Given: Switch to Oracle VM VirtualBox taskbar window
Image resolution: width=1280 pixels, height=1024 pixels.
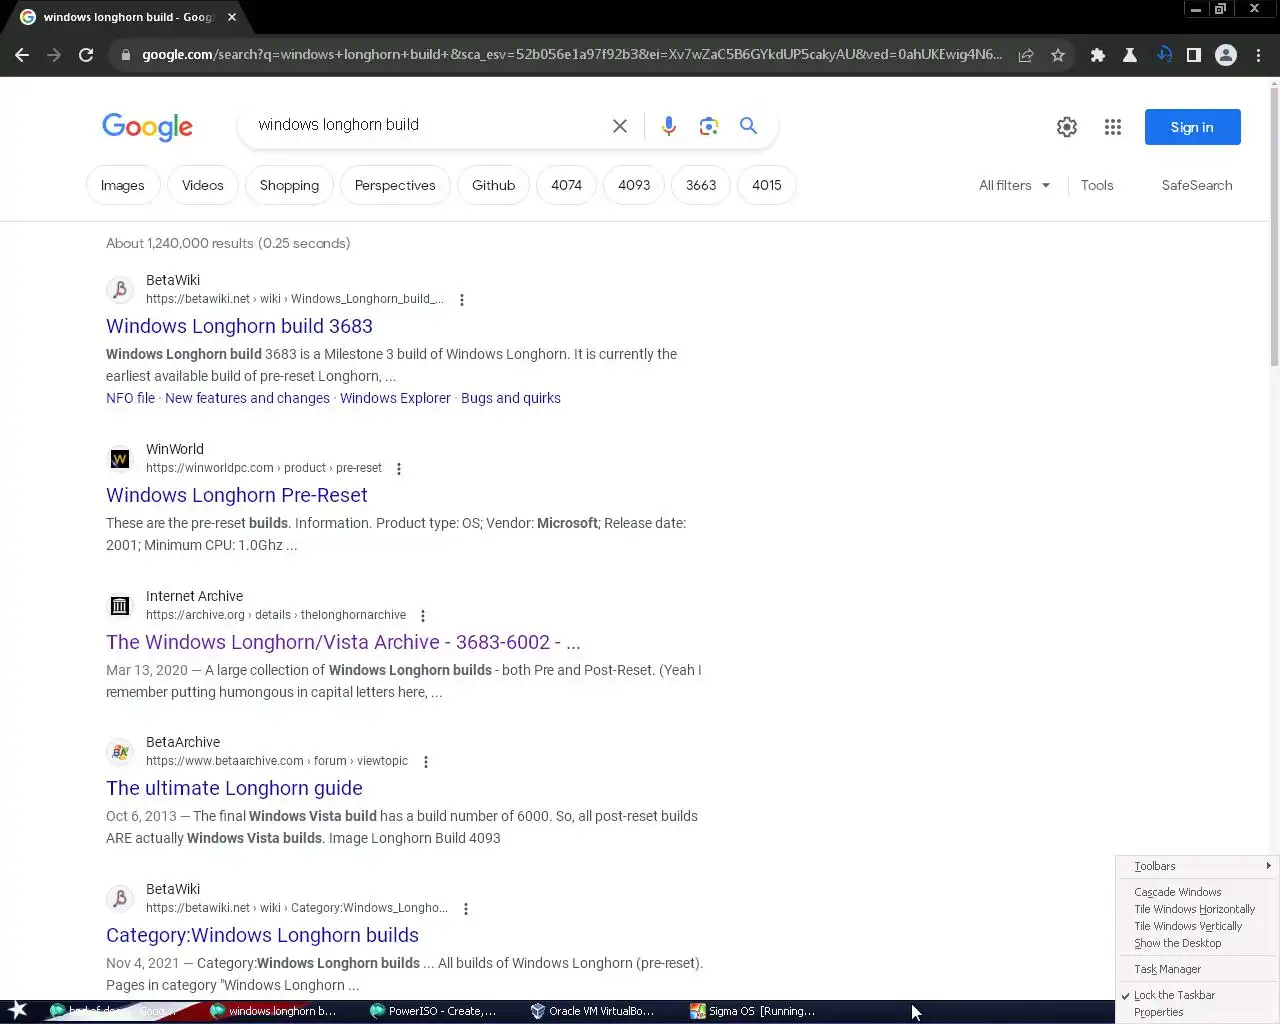Looking at the screenshot, I should coord(593,1011).
